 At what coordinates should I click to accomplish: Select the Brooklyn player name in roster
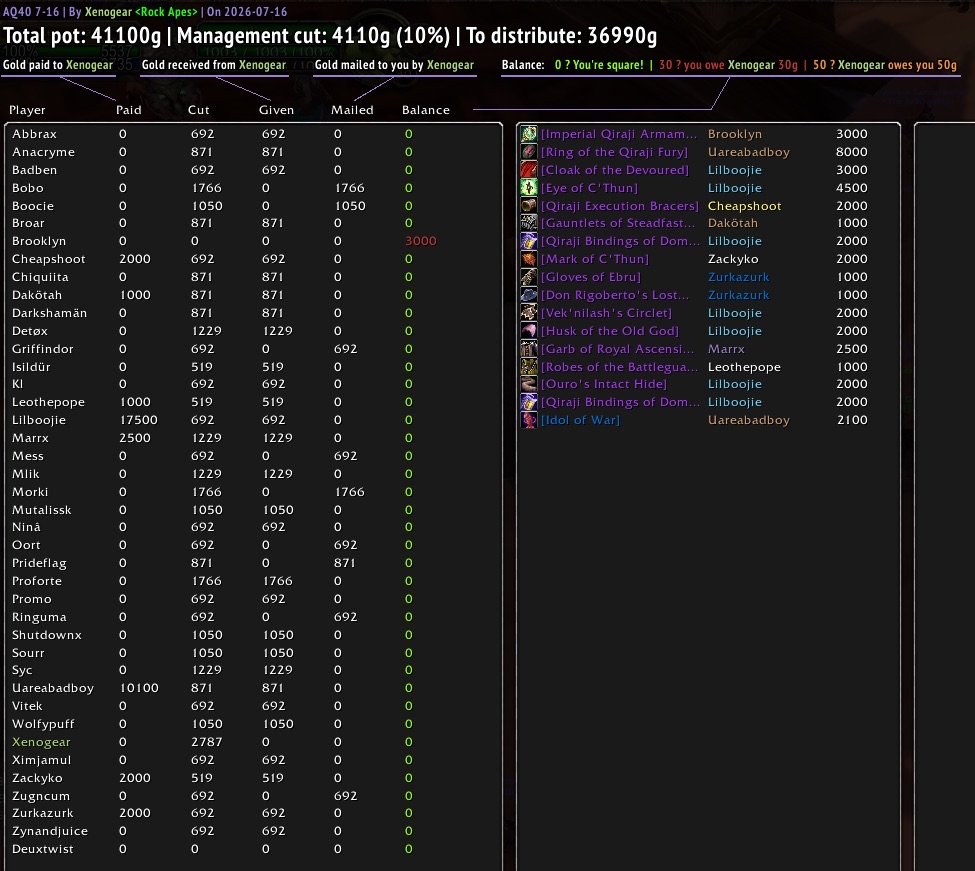point(39,241)
